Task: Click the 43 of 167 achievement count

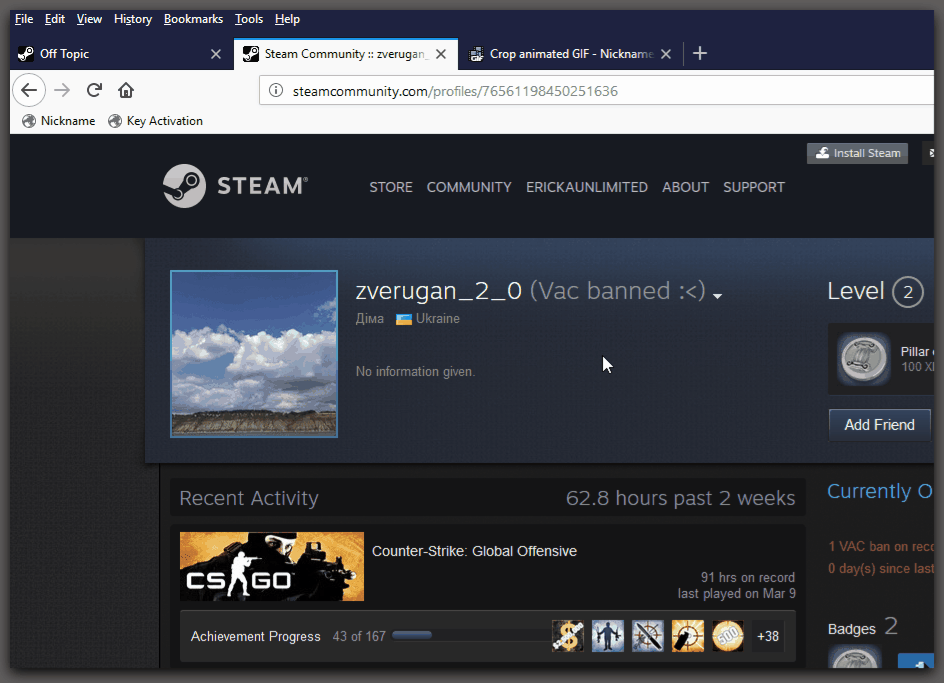Action: click(x=359, y=637)
